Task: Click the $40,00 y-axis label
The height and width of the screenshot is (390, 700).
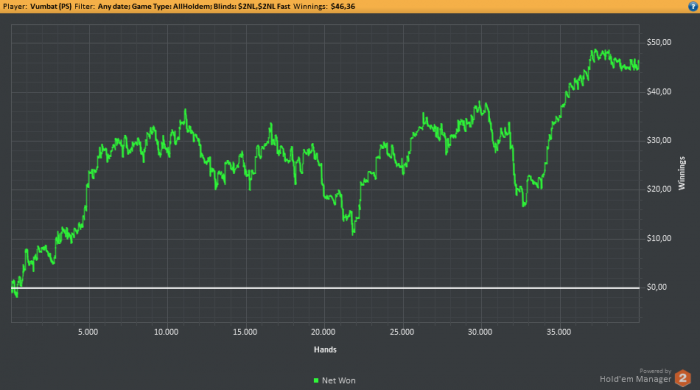Action: [x=659, y=91]
